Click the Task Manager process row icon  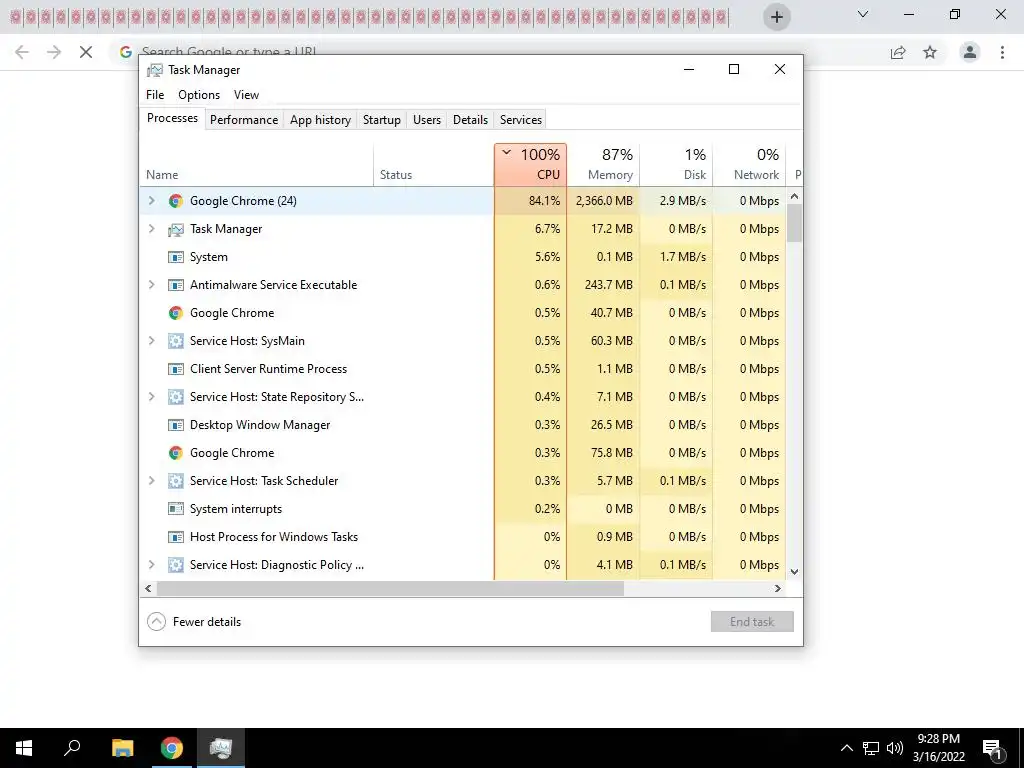tap(176, 229)
